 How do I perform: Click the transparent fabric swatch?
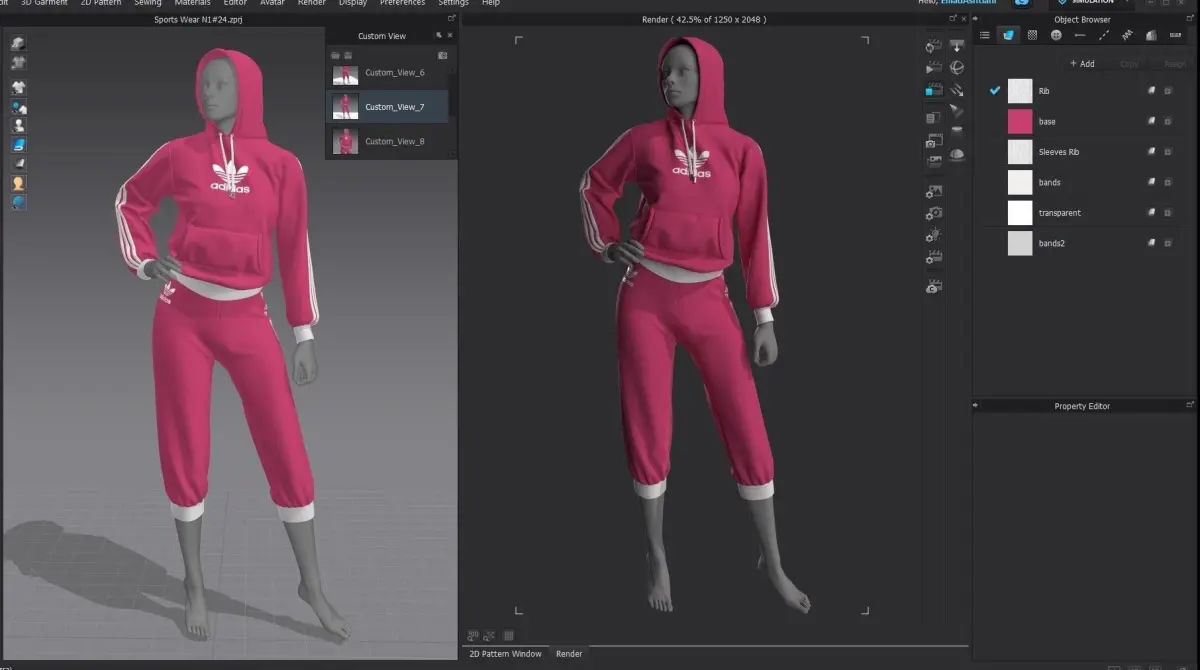coord(1020,212)
